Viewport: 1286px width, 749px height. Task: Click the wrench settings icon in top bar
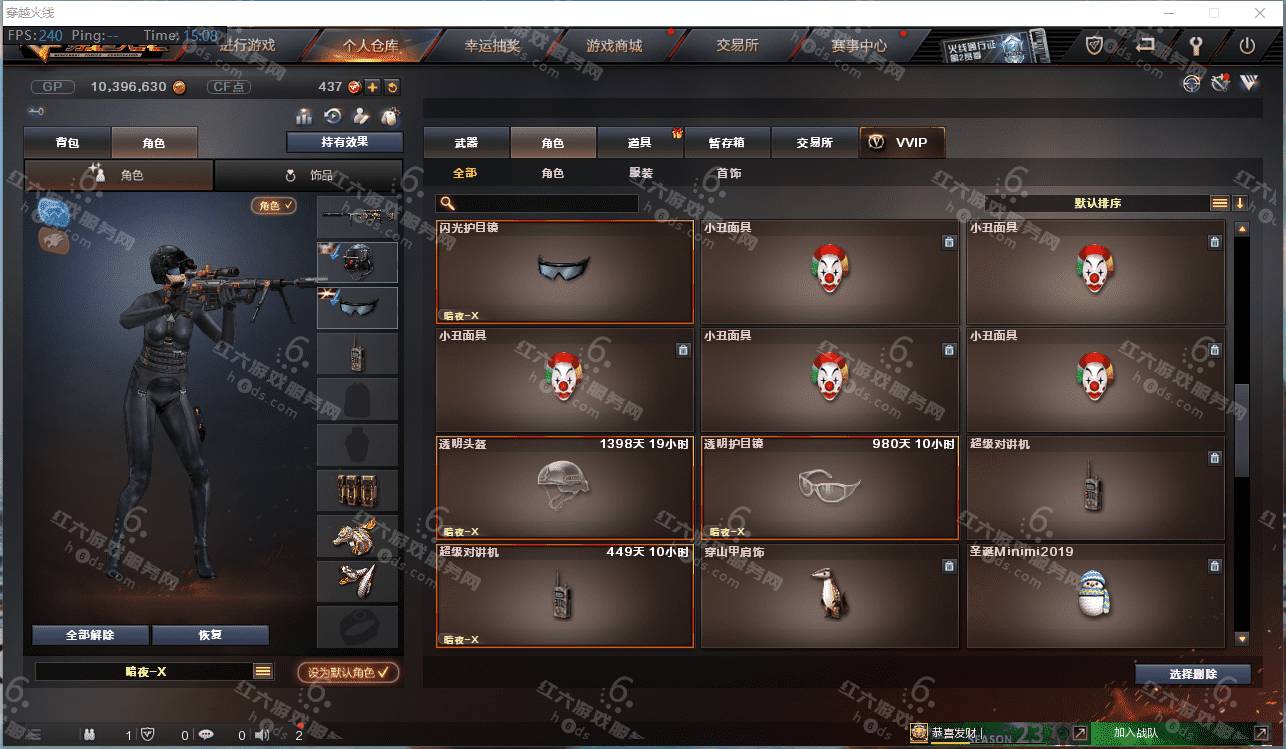pos(1196,45)
